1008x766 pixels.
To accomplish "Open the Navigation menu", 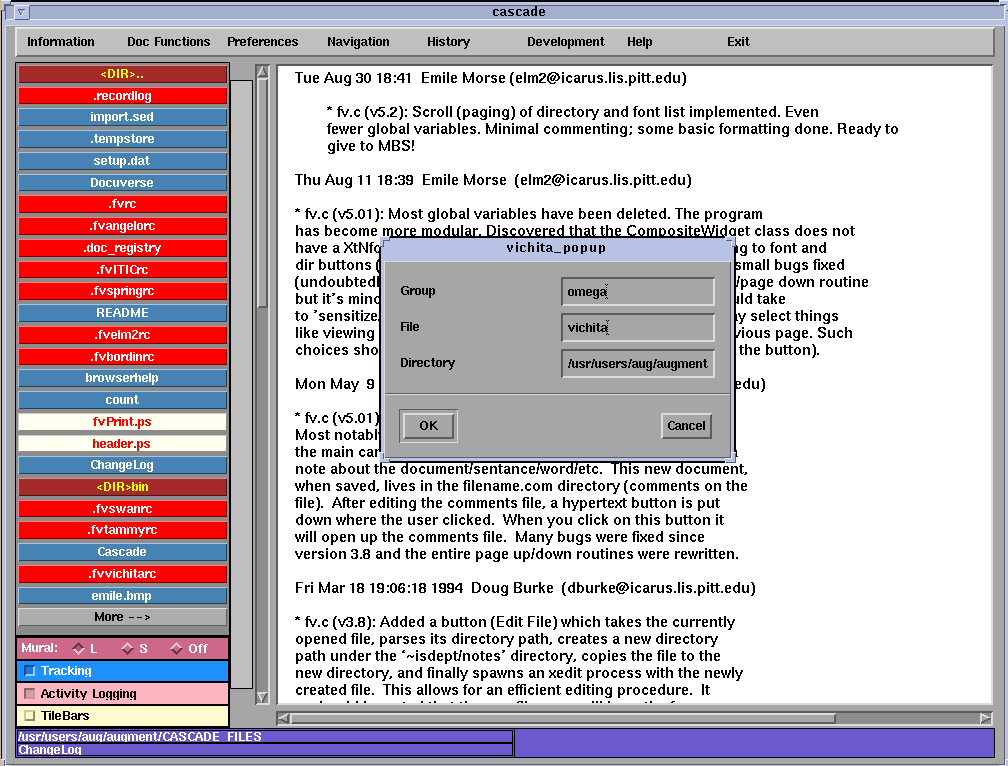I will coord(358,42).
